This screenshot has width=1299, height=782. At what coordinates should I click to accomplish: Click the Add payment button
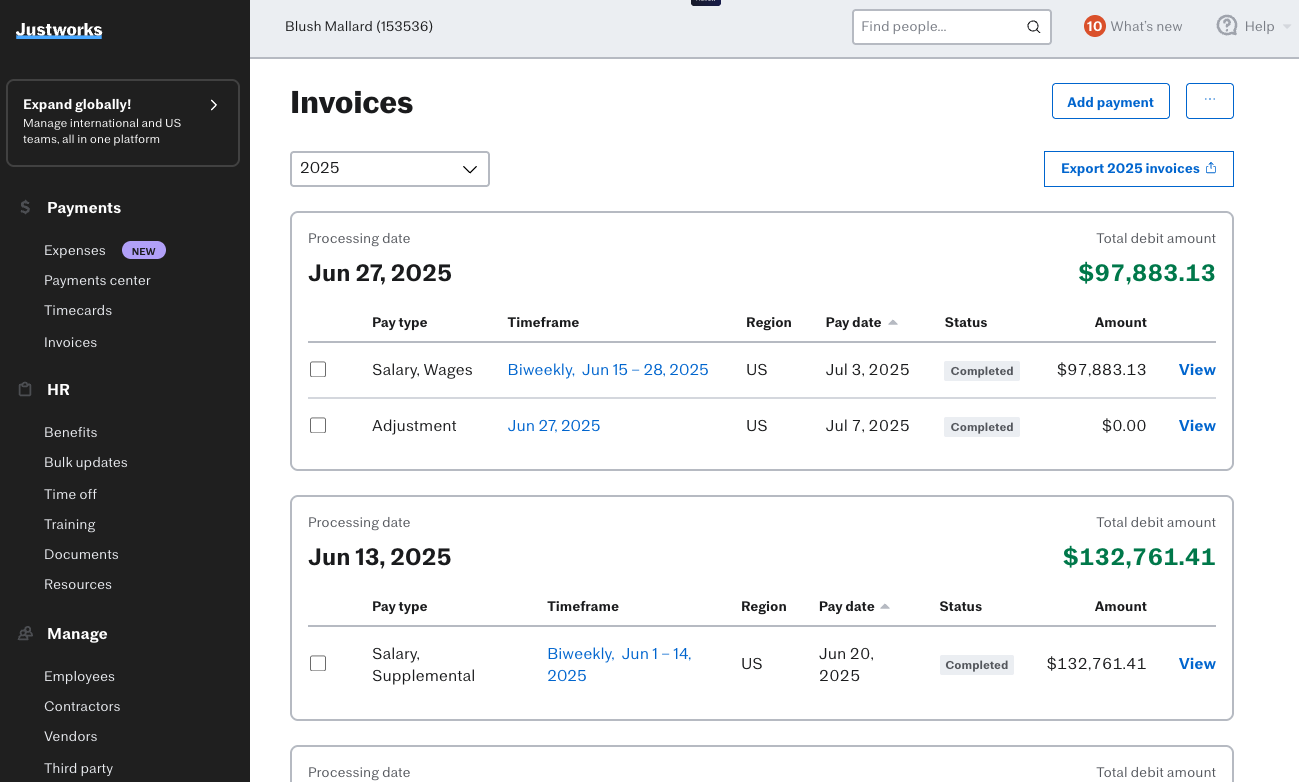[1110, 101]
